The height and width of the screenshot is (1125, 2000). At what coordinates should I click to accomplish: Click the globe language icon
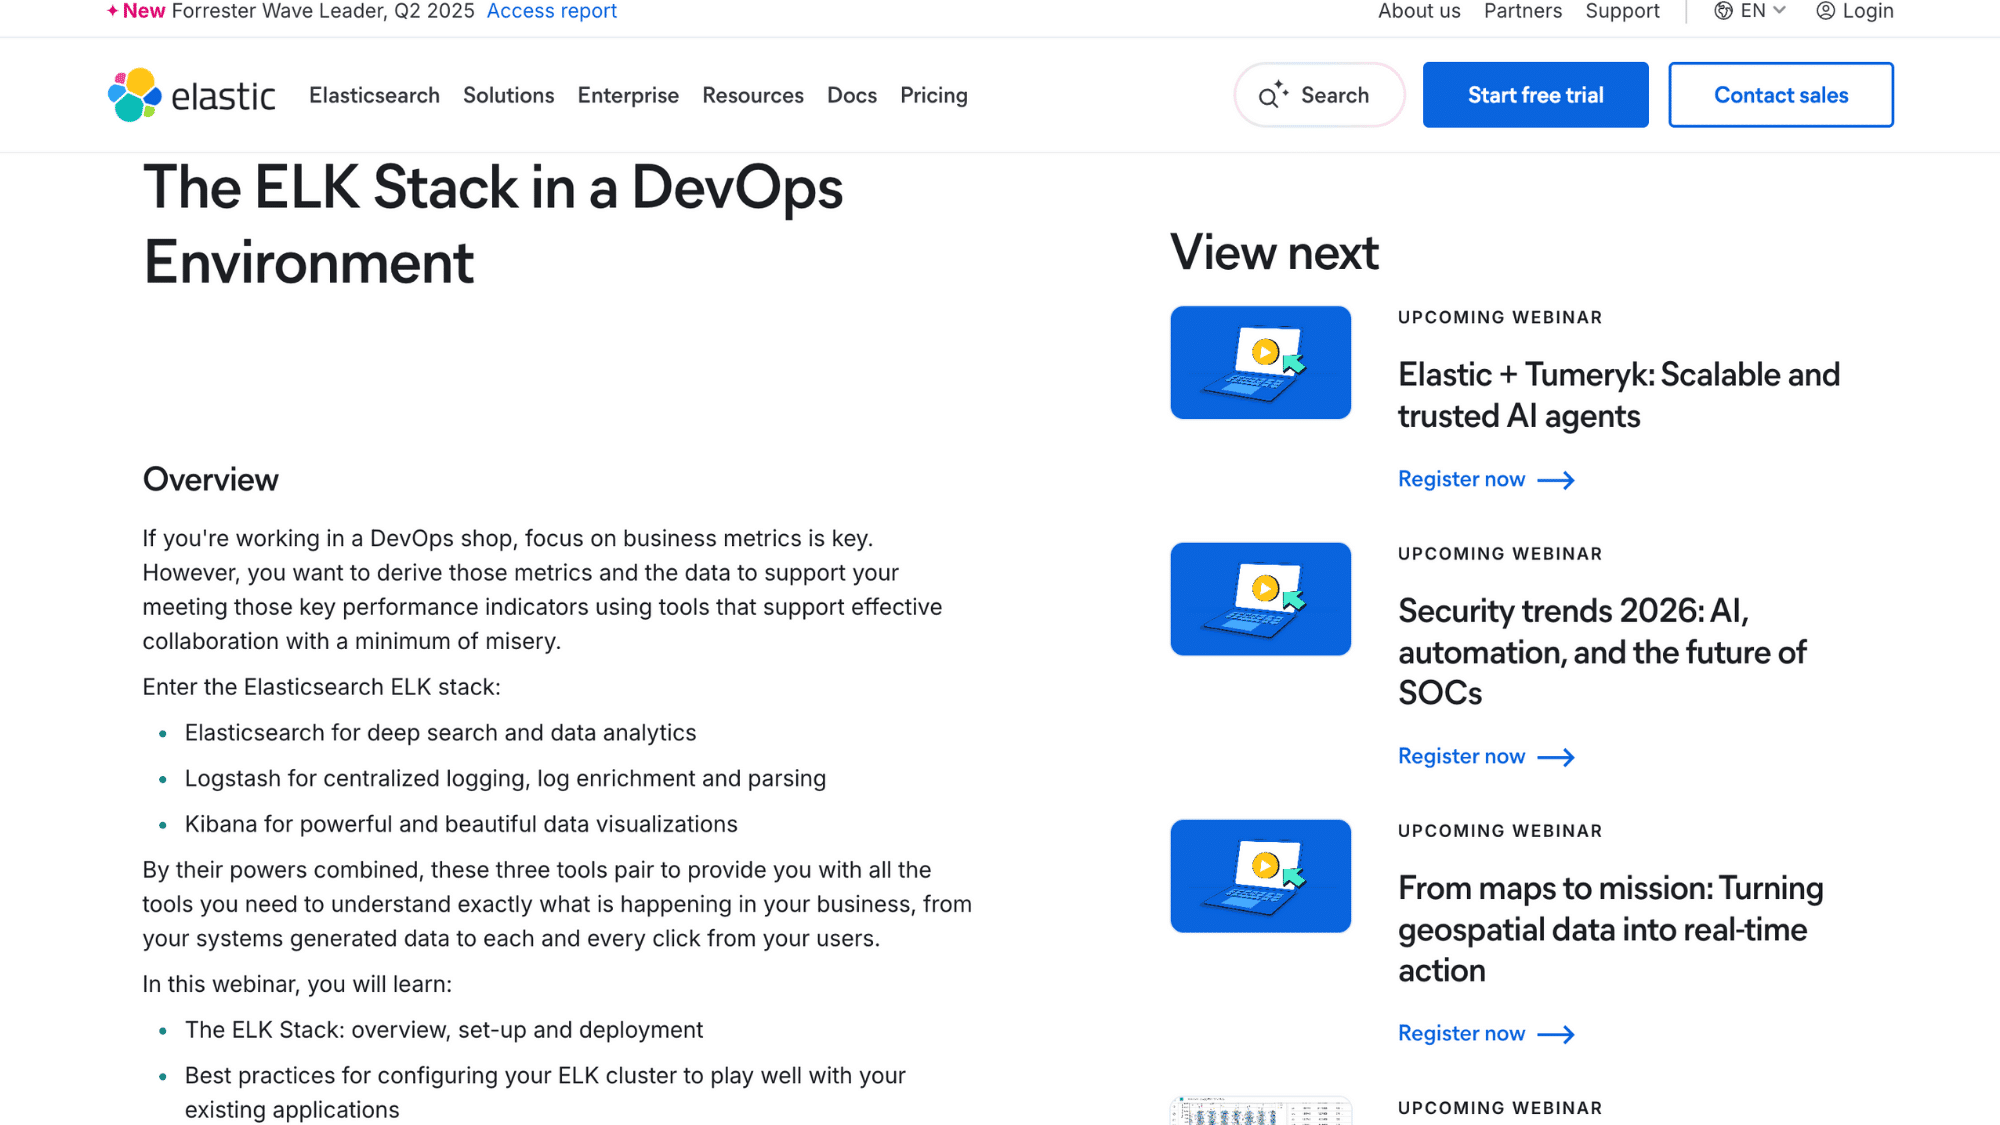pos(1722,11)
